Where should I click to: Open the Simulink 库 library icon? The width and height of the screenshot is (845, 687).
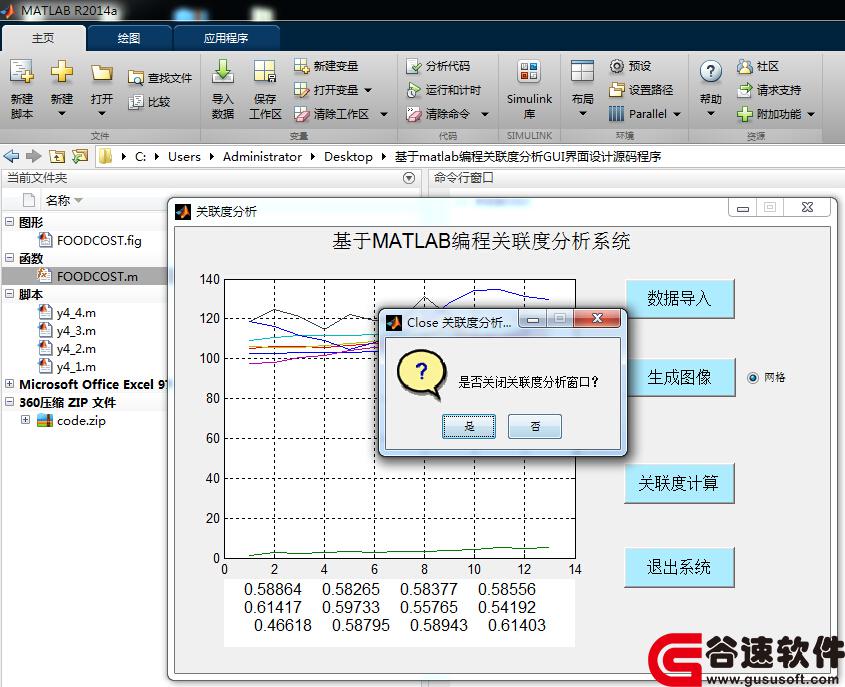click(529, 72)
